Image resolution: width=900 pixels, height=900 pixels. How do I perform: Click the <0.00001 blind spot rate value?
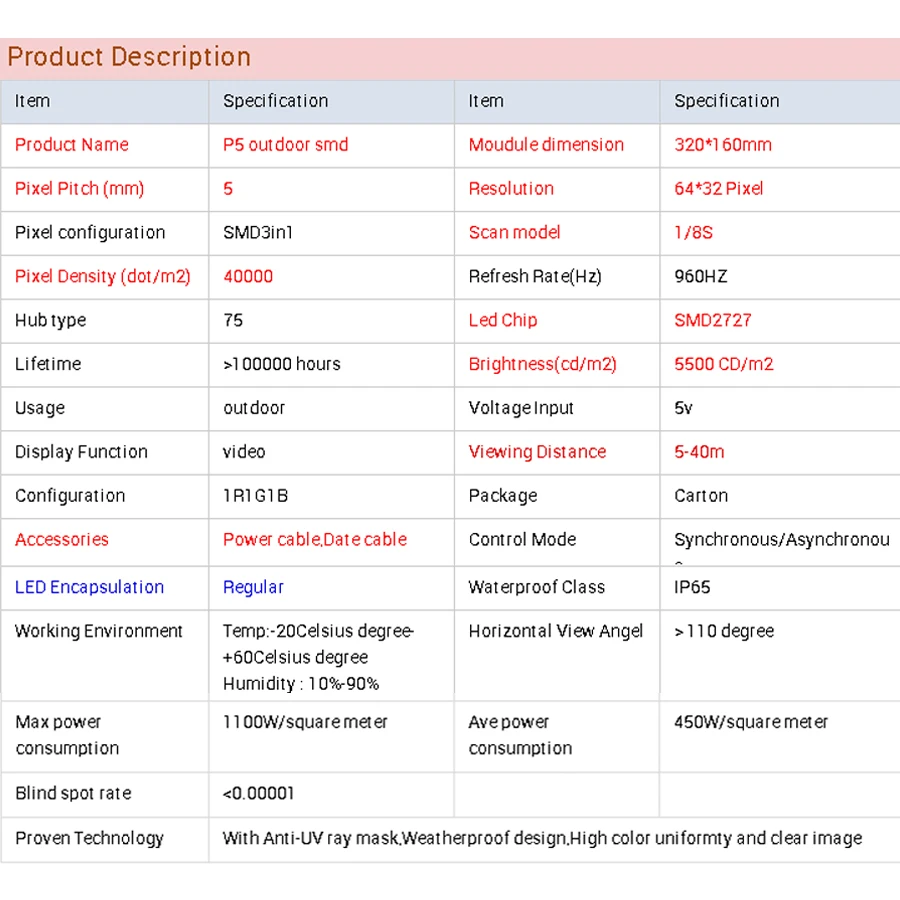(259, 794)
